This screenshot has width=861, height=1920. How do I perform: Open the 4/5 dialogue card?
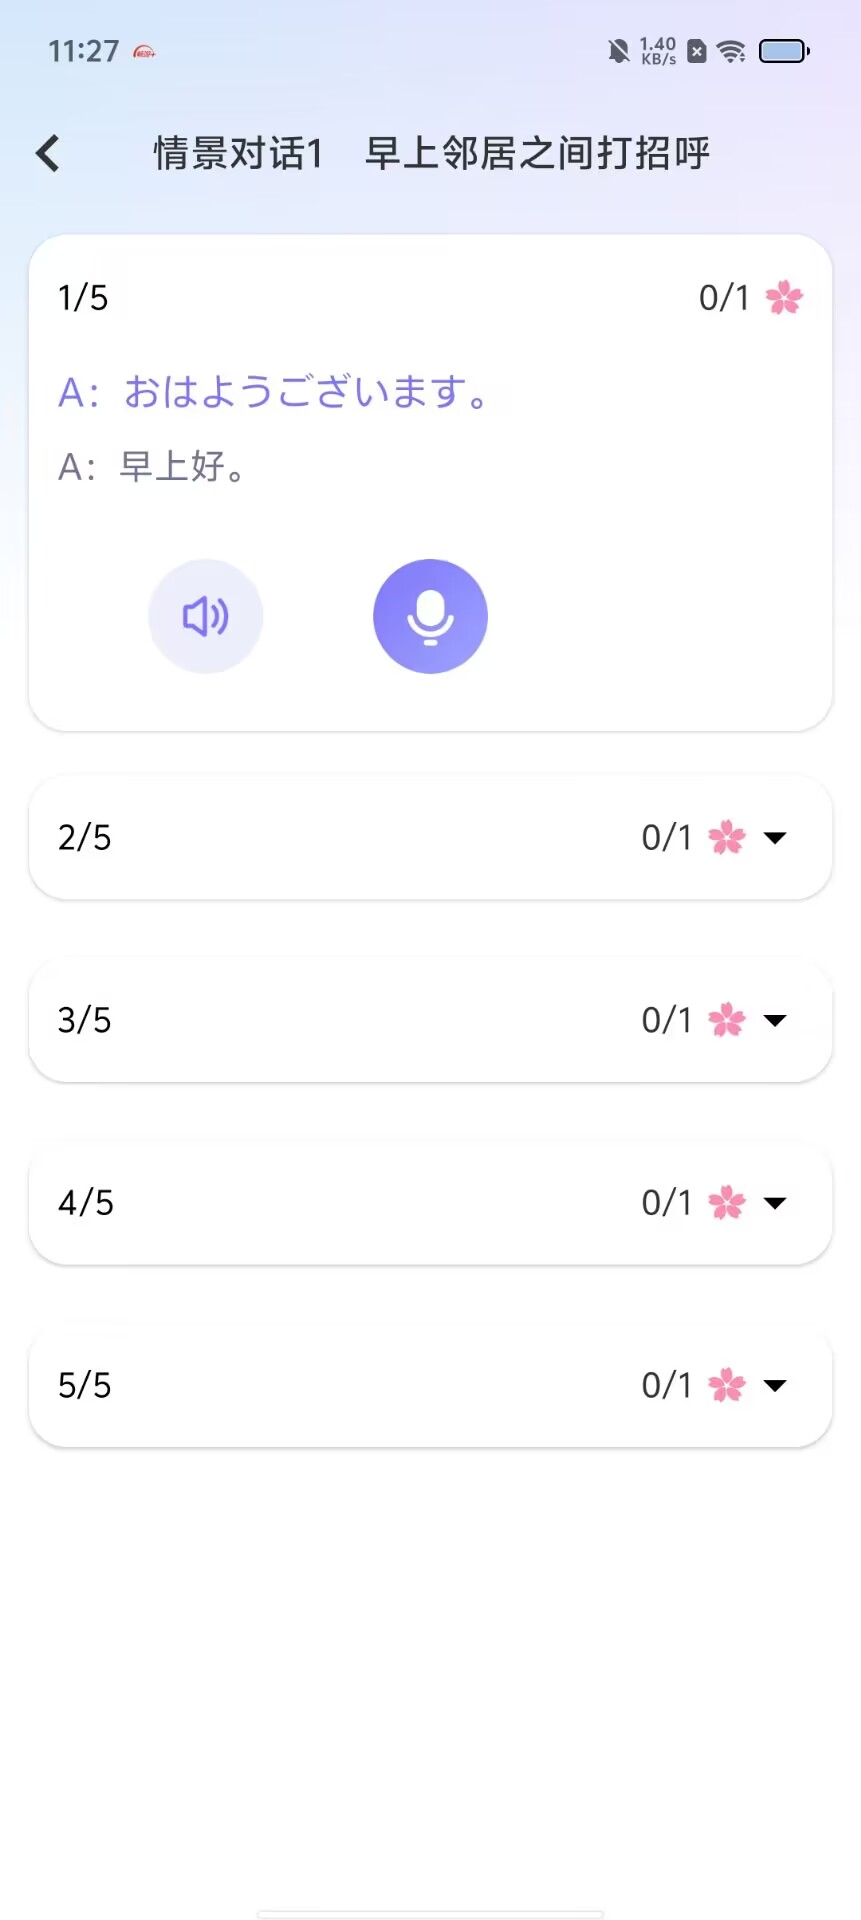point(430,1203)
